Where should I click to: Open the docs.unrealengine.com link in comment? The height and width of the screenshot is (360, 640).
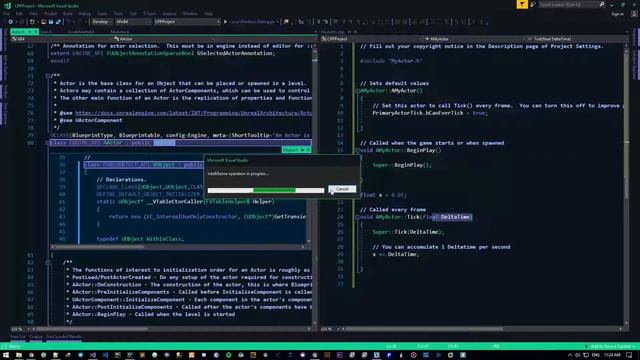point(193,113)
